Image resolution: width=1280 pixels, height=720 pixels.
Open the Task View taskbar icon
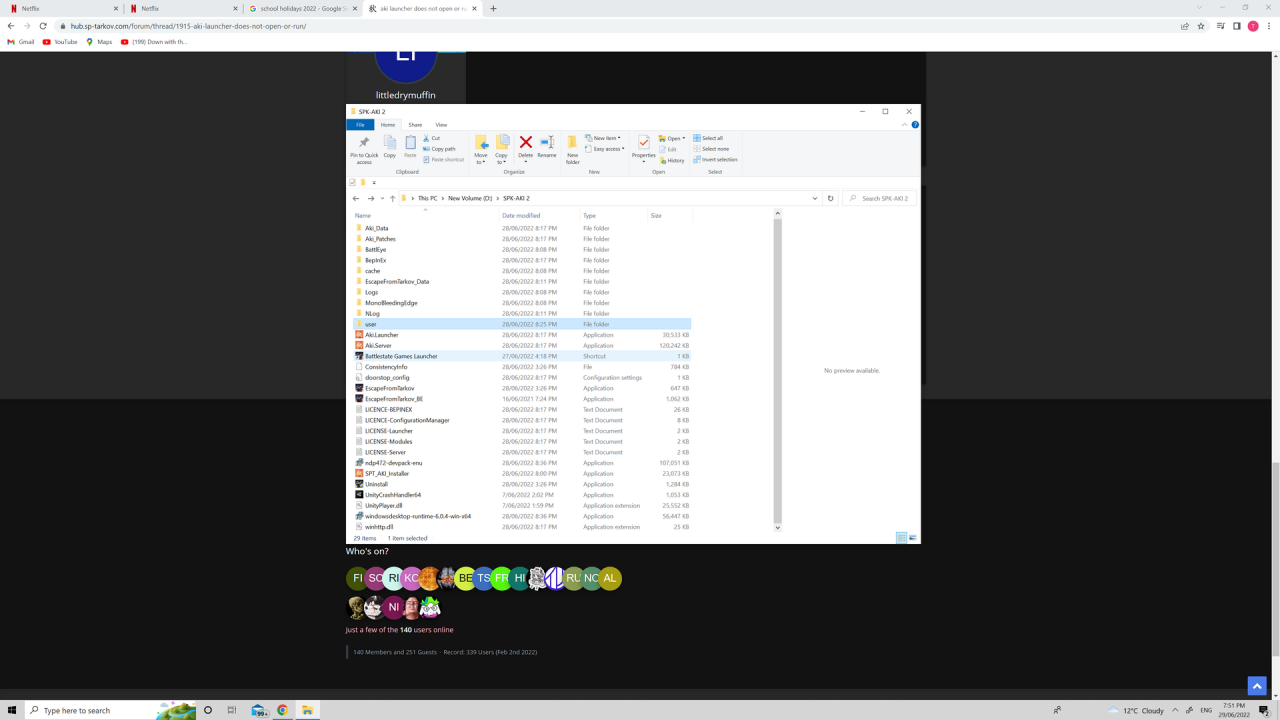(232, 710)
